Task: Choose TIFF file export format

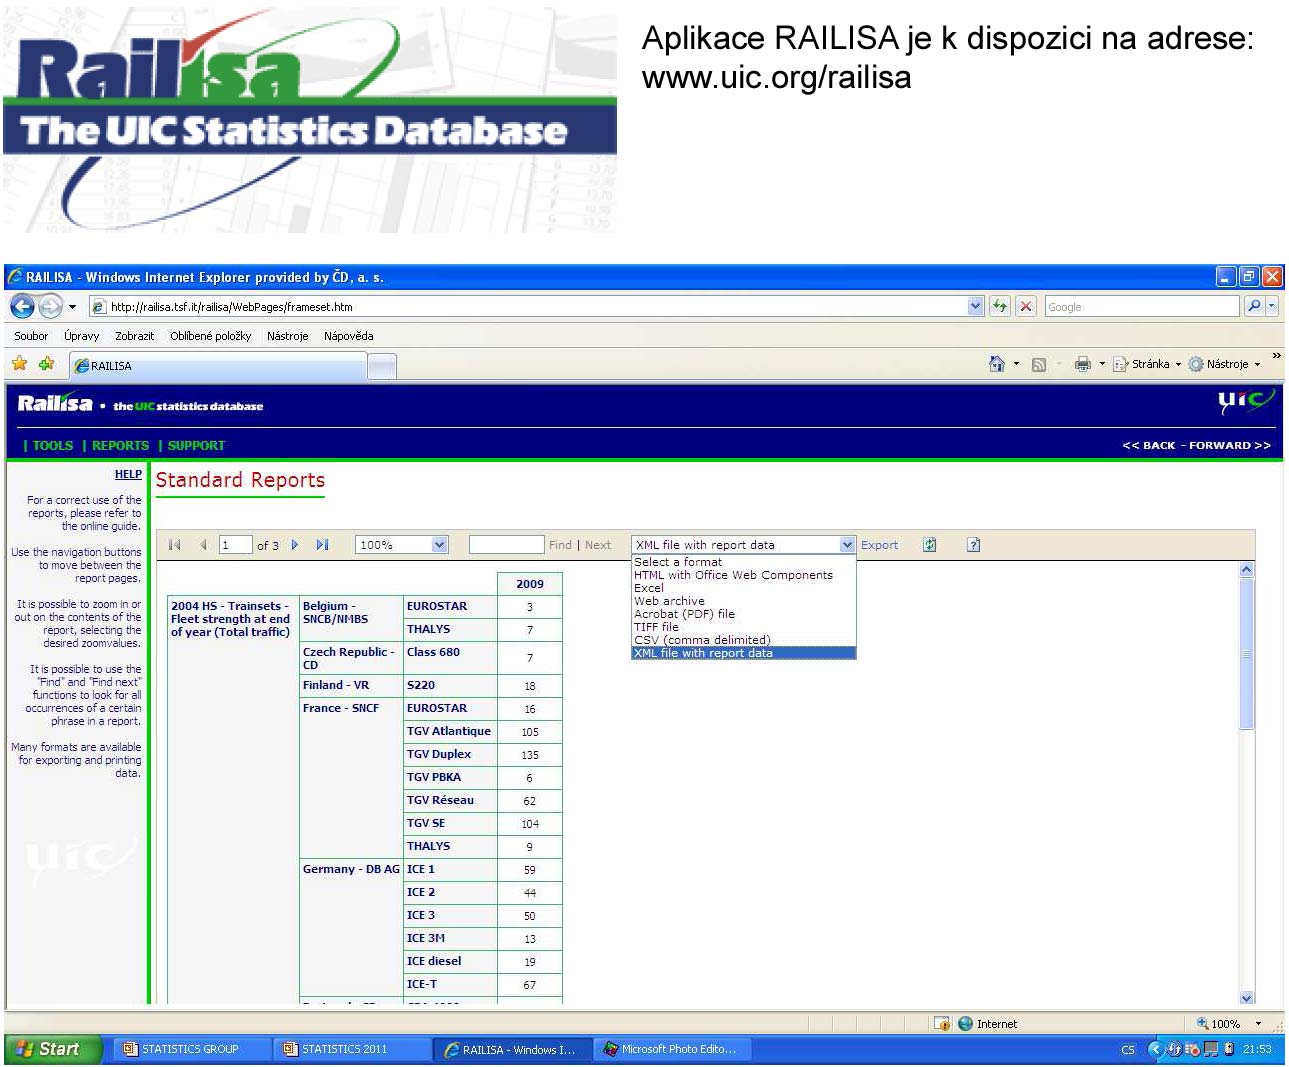Action: (x=743, y=627)
